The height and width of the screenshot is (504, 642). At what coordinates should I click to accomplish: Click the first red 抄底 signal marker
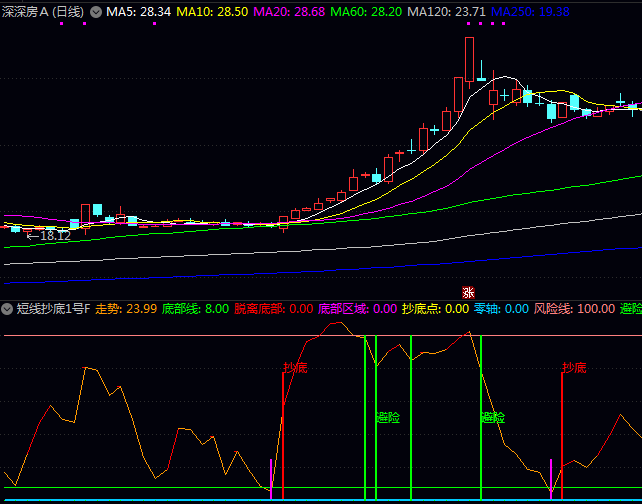tap(295, 368)
